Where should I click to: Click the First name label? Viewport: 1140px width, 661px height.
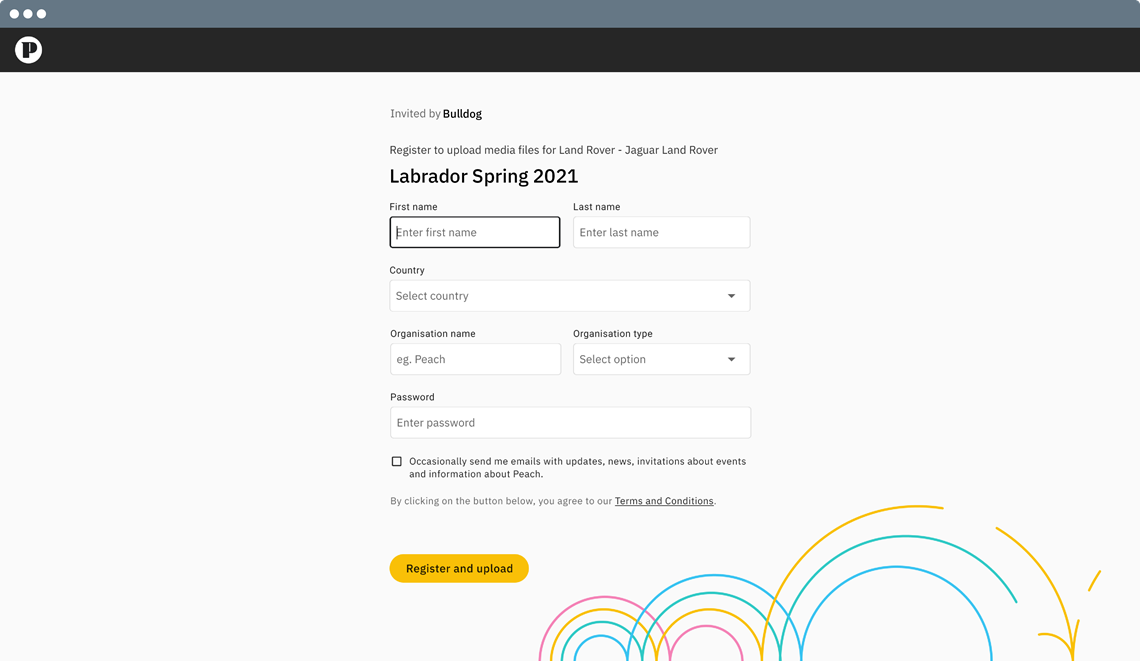pos(413,207)
